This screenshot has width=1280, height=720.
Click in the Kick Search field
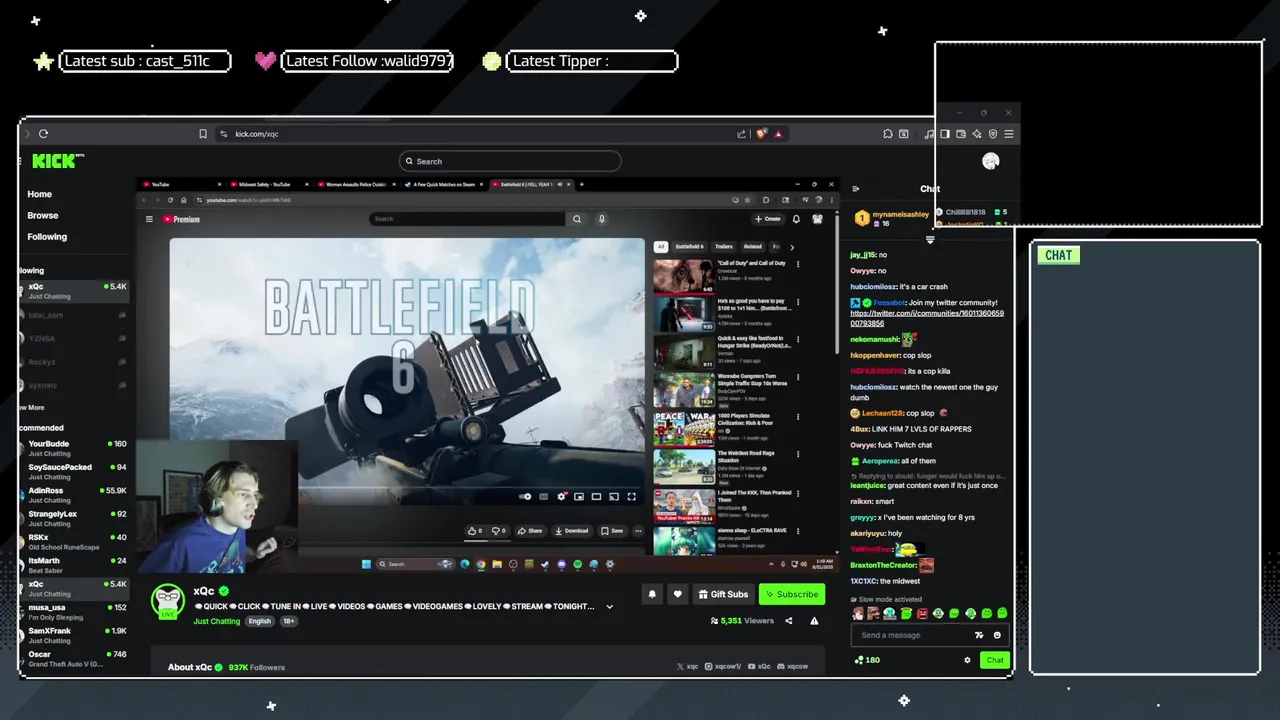(x=510, y=161)
